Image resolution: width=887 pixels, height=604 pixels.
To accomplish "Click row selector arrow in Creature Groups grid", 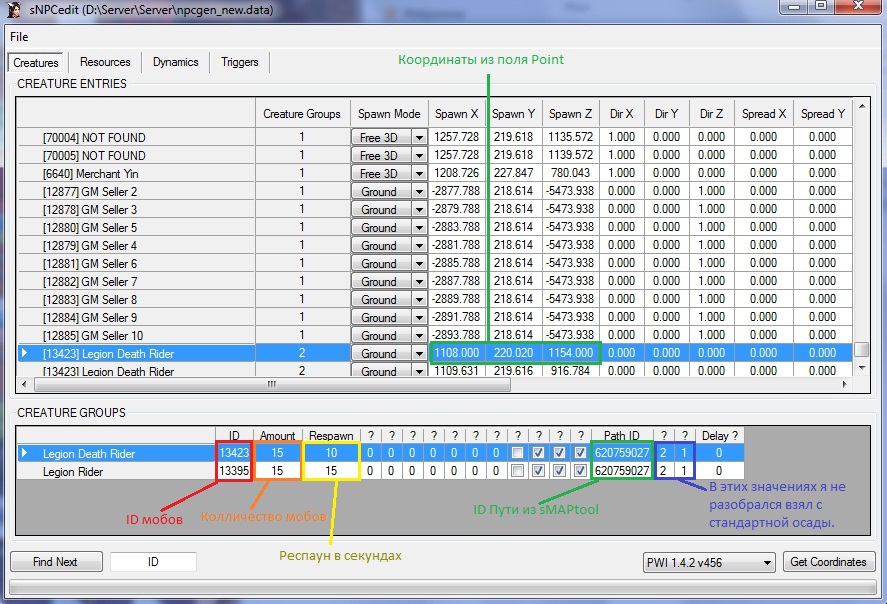I will (25, 453).
